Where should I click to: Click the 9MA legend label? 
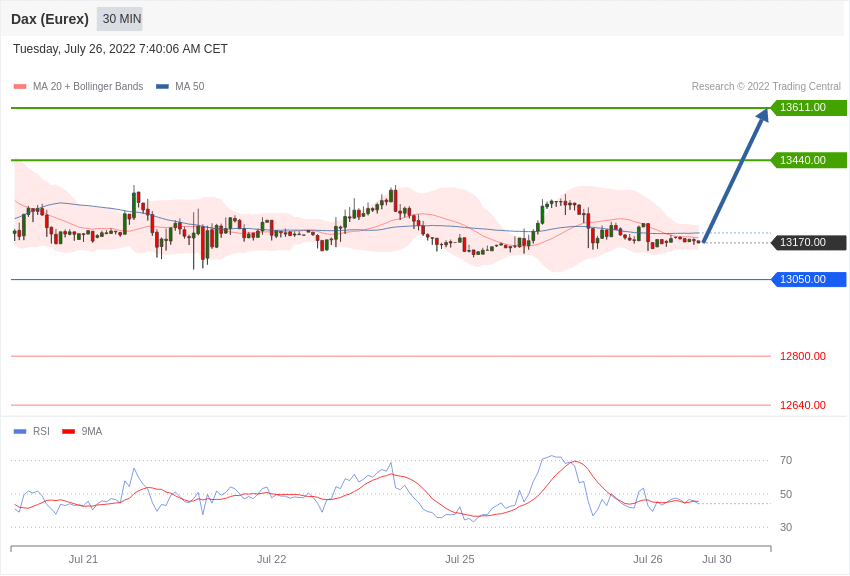(x=92, y=431)
